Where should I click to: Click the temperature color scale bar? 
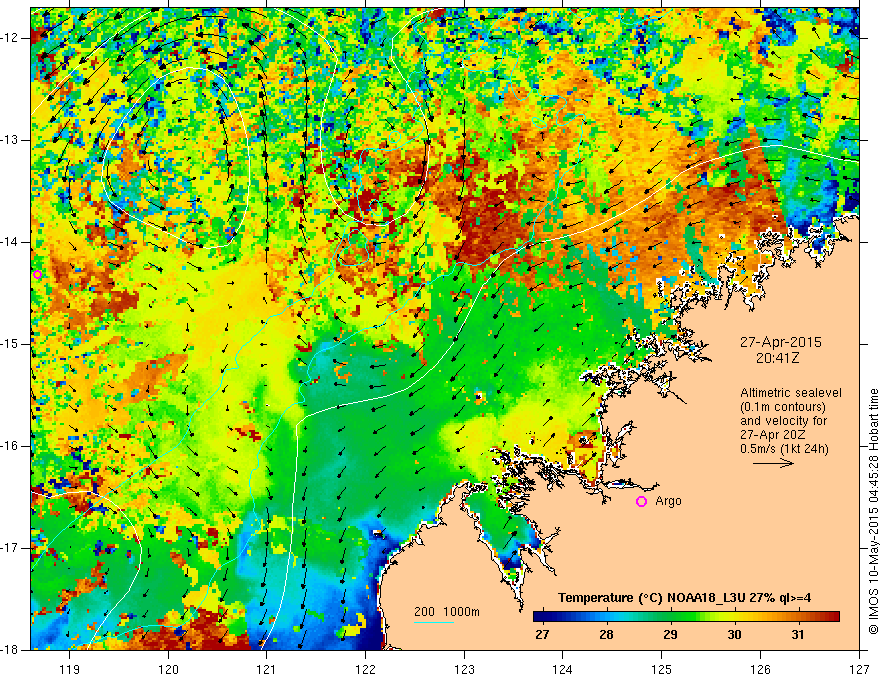686,617
